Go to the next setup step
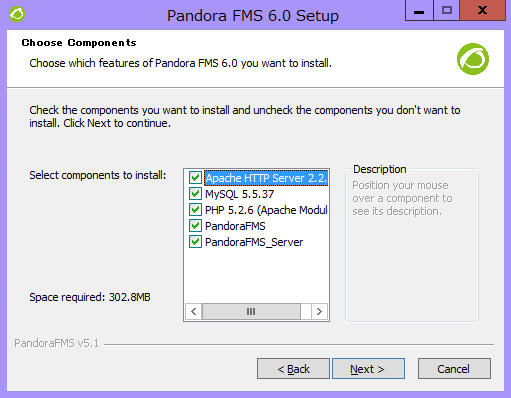511x398 pixels. (368, 369)
